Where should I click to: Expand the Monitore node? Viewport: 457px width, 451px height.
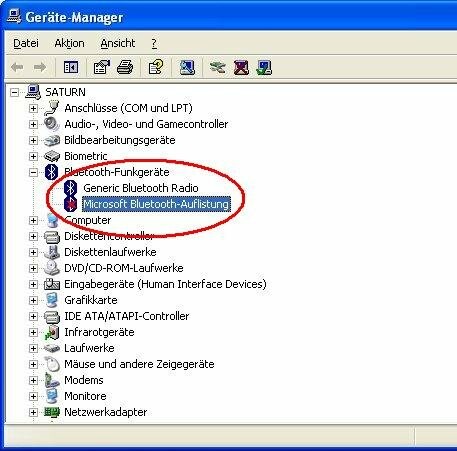(x=33, y=396)
